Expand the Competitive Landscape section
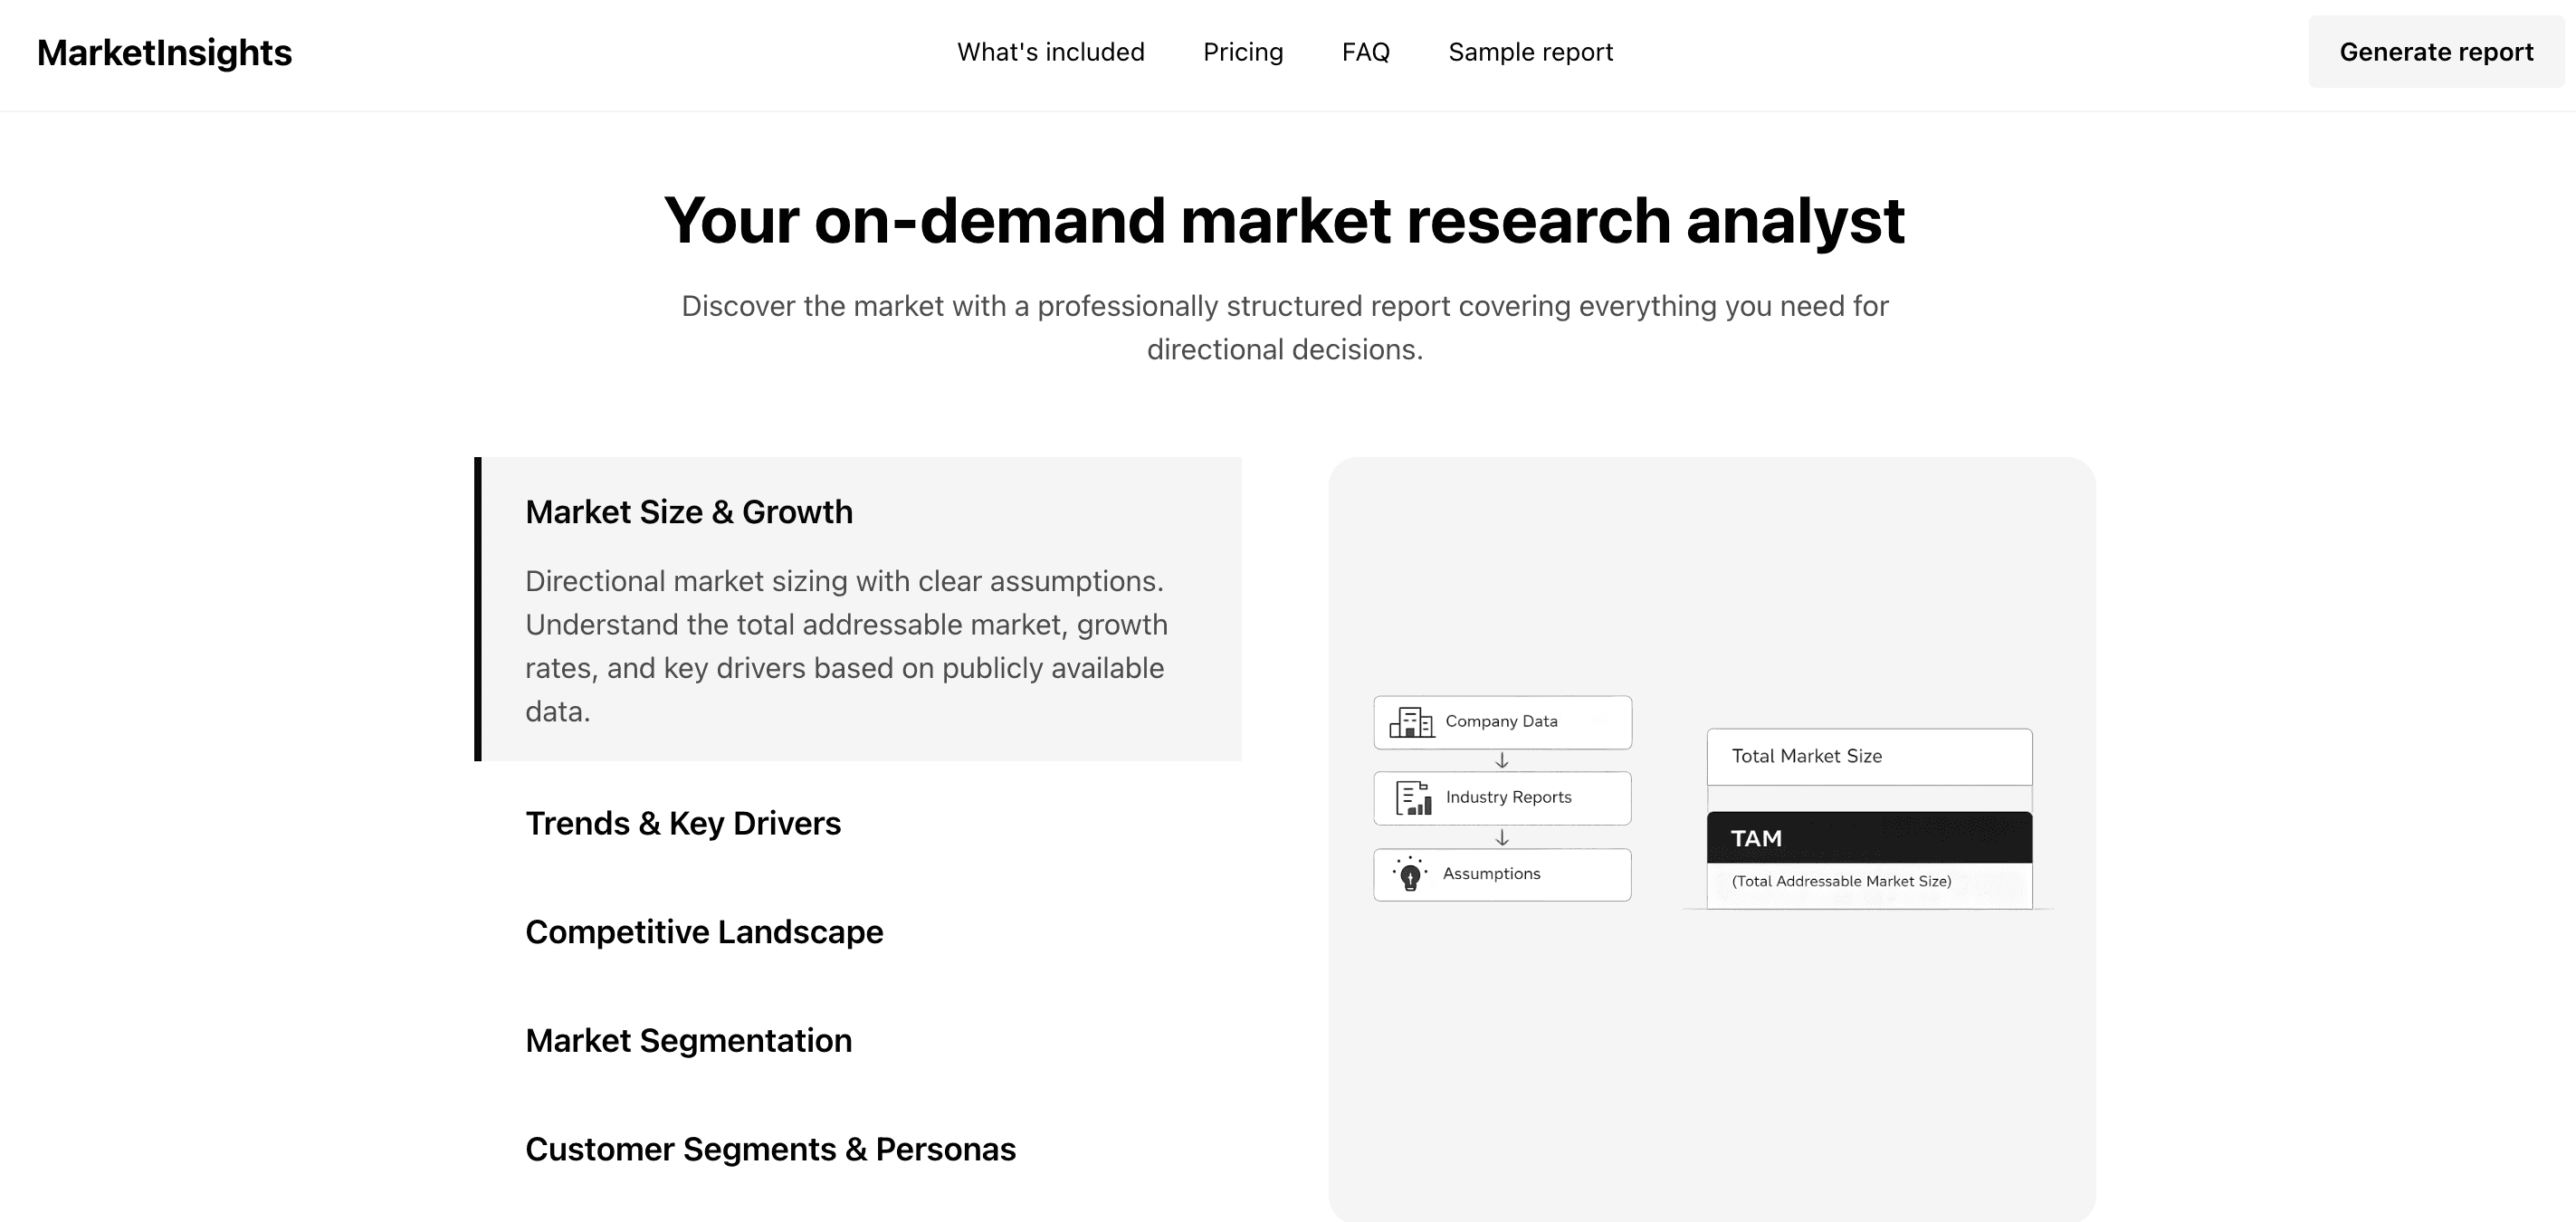The width and height of the screenshot is (2576, 1222). 704,931
